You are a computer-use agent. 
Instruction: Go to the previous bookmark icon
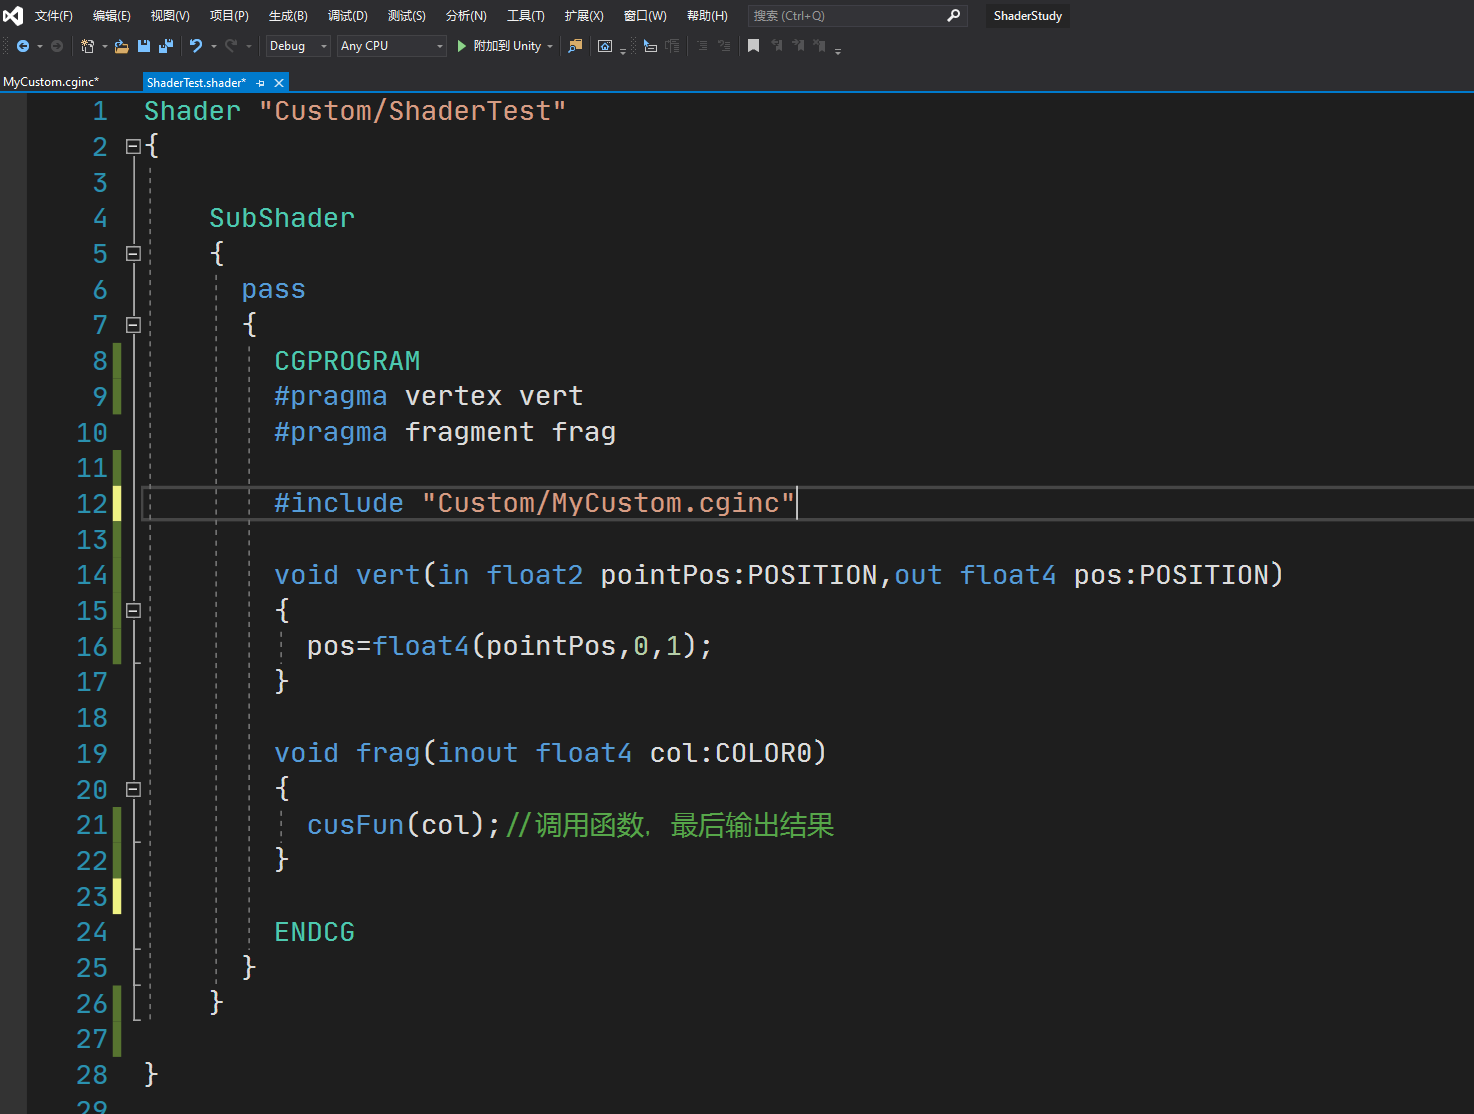(776, 46)
